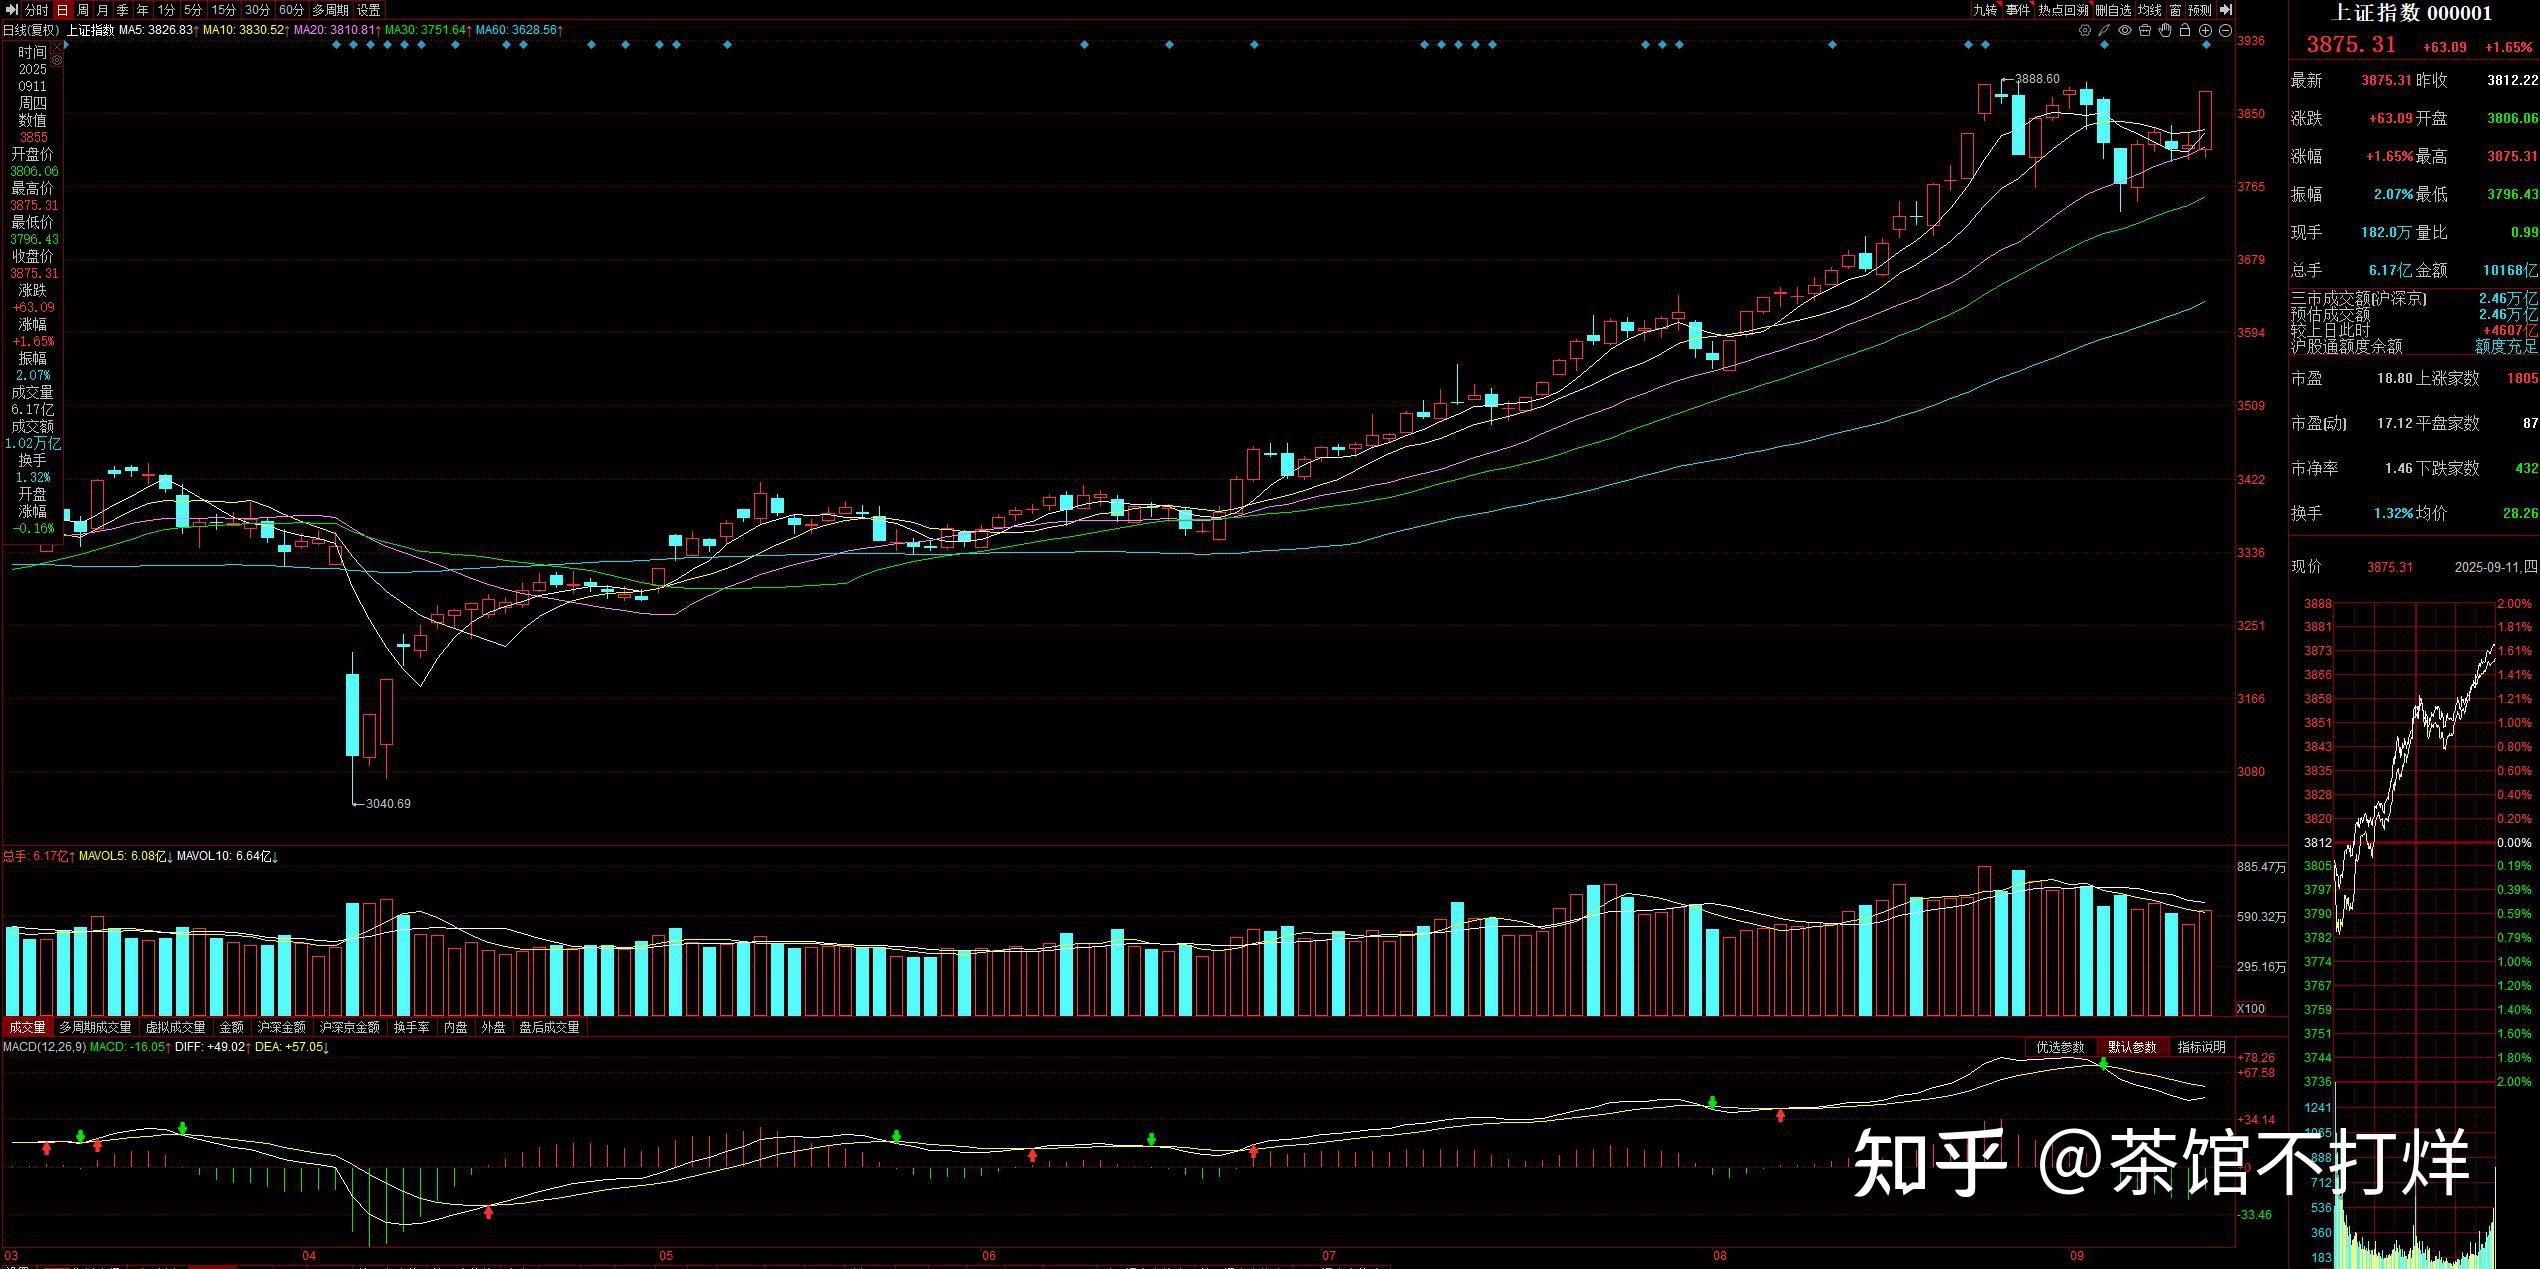
Task: Zoom out with the minus icon
Action: pyautogui.click(x=2225, y=30)
